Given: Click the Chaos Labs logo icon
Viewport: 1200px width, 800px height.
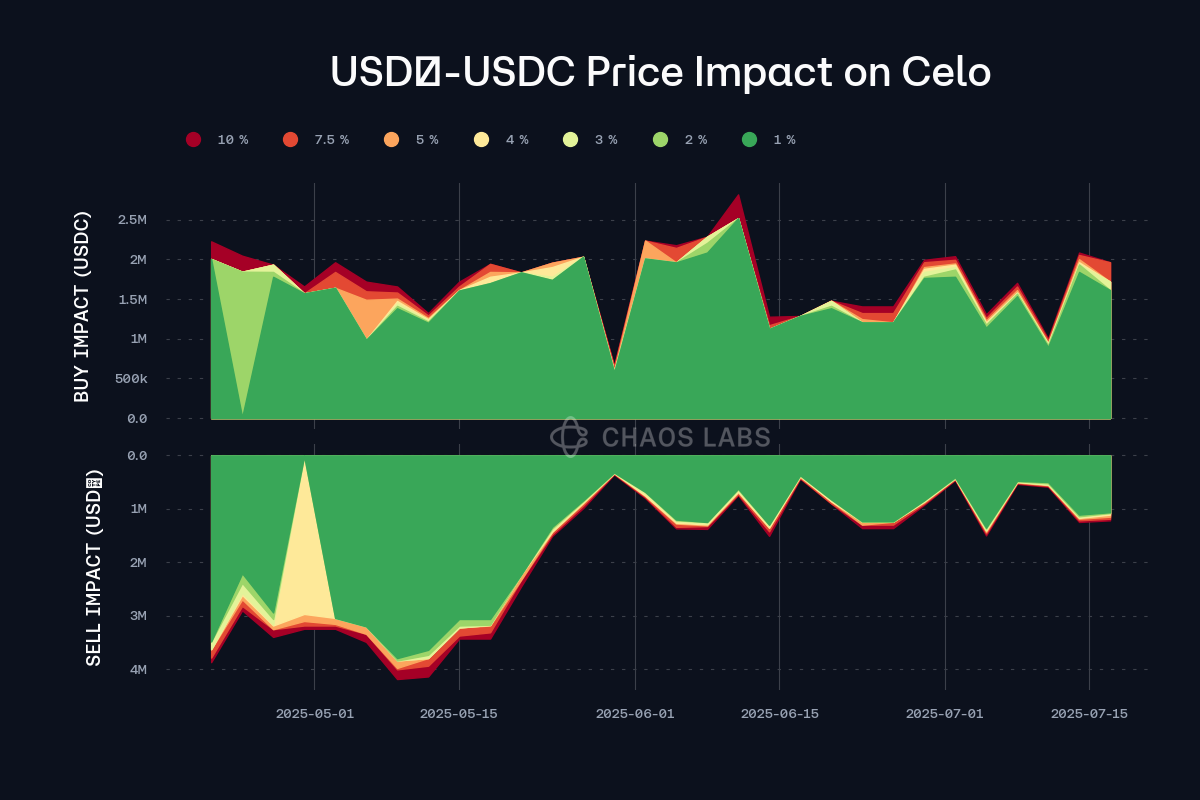Looking at the screenshot, I should (569, 437).
